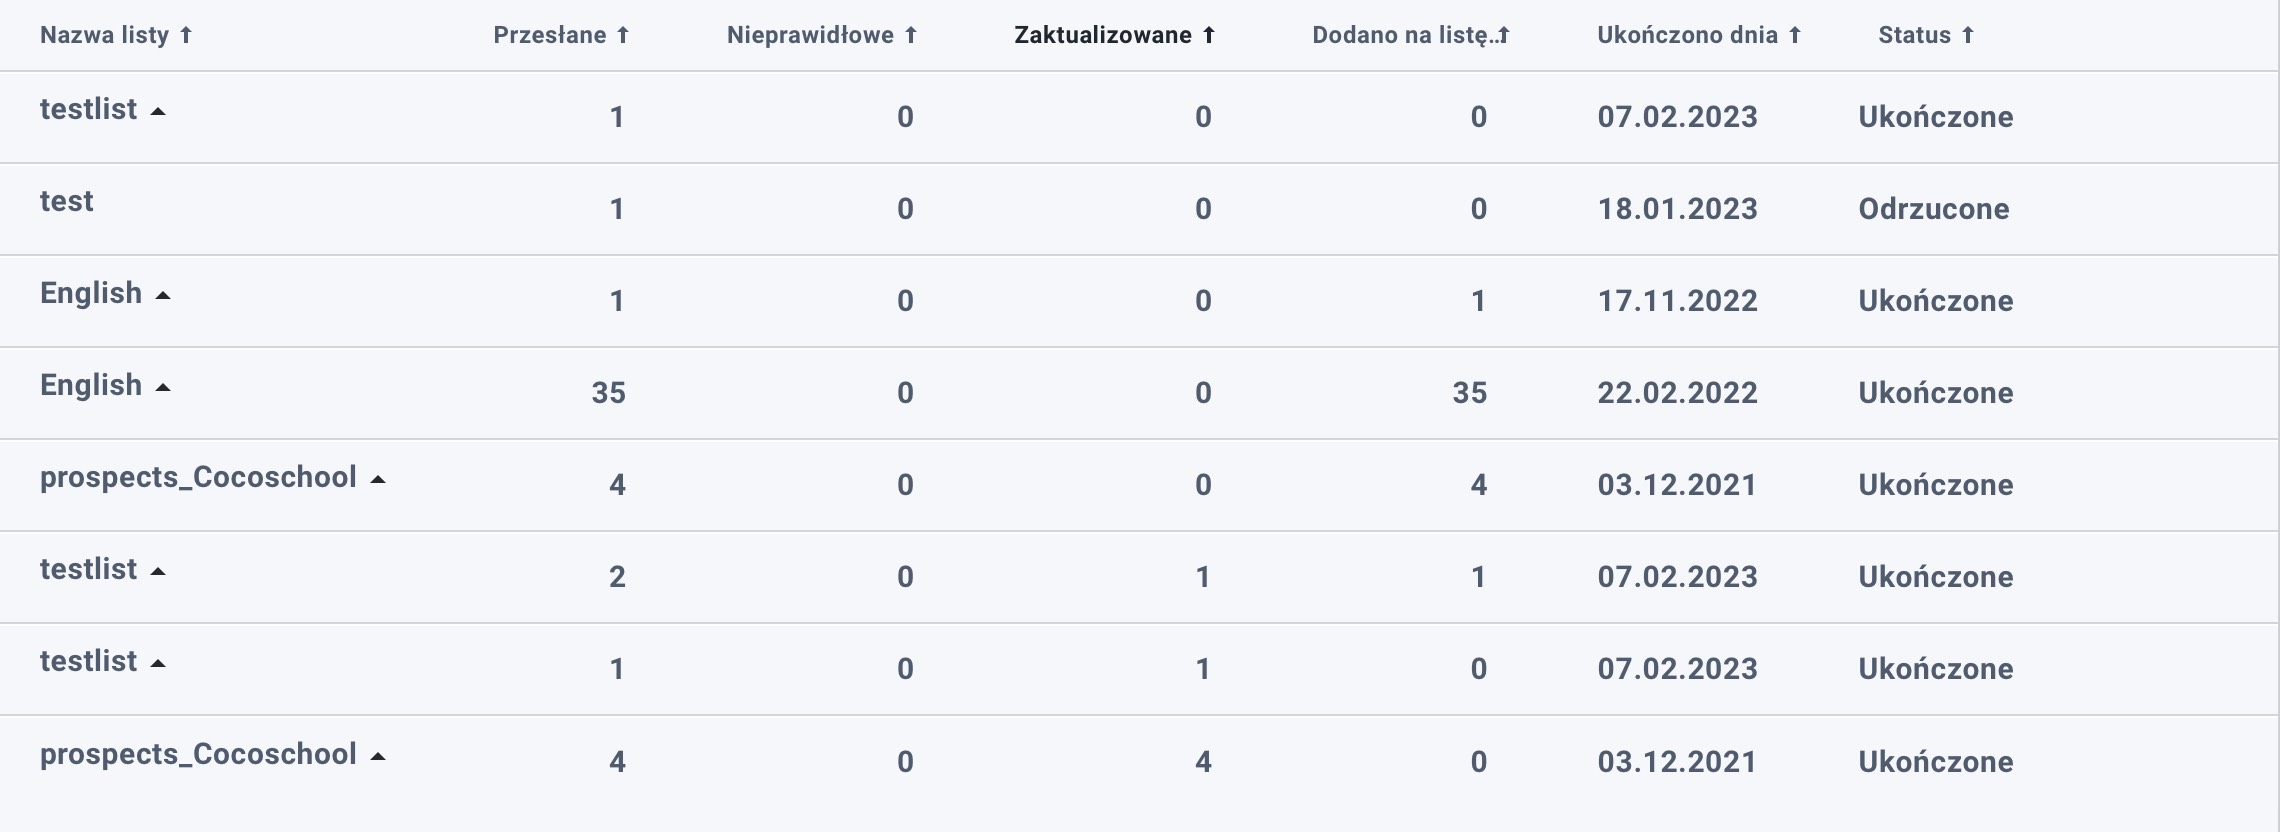The image size is (2280, 832).
Task: Click the 35 value under Dodano na listę
Action: coord(1469,393)
